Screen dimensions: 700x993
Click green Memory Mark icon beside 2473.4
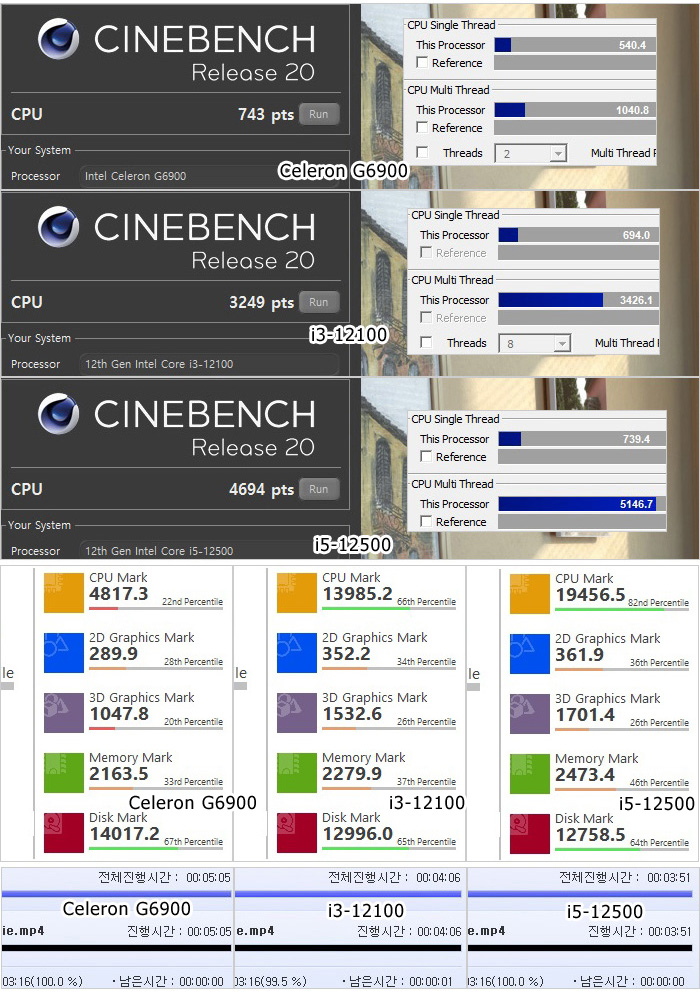[530, 774]
